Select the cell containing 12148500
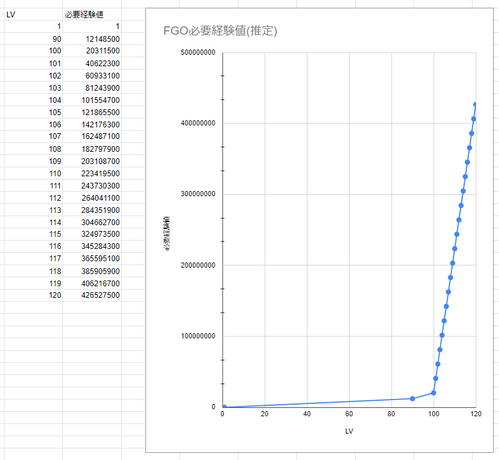This screenshot has height=460, width=499. point(92,39)
